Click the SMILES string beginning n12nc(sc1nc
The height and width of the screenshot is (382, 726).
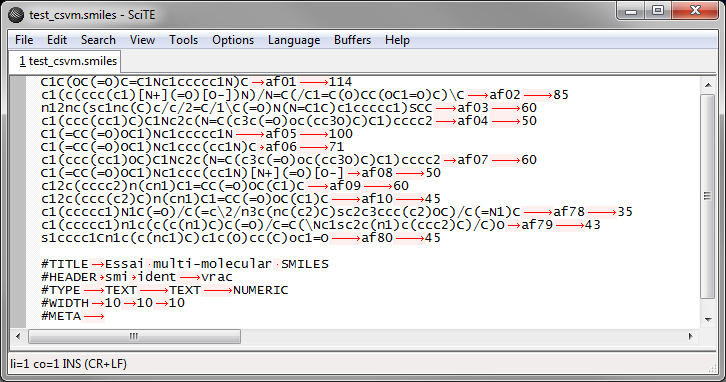click(x=237, y=108)
